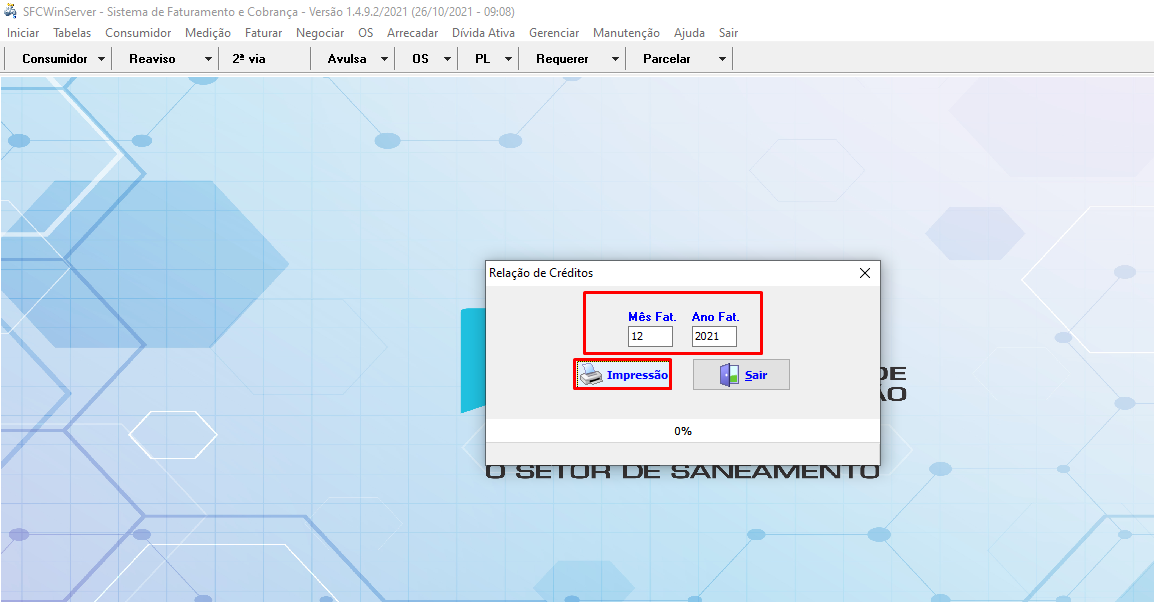
Task: Open the Manutenção menu
Action: [x=626, y=33]
